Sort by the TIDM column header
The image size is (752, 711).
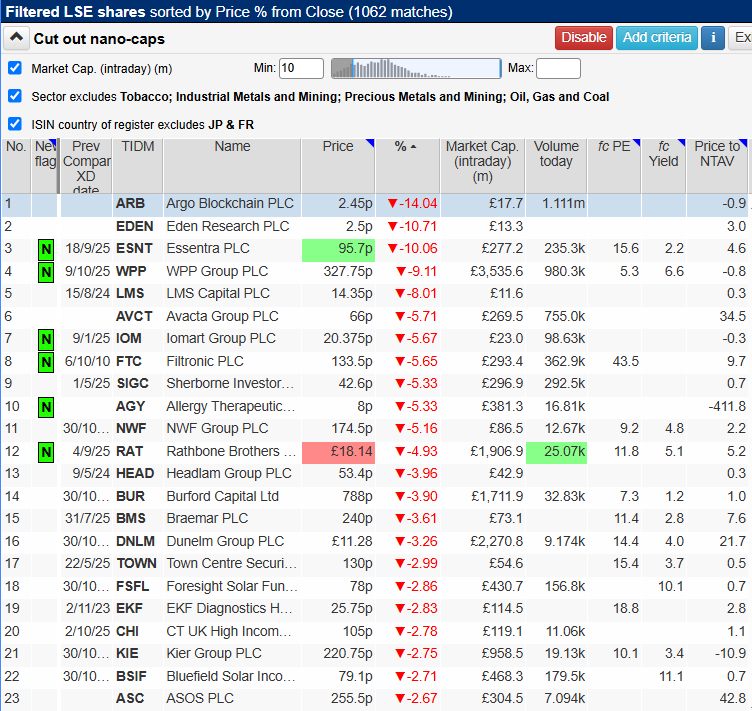tap(138, 166)
